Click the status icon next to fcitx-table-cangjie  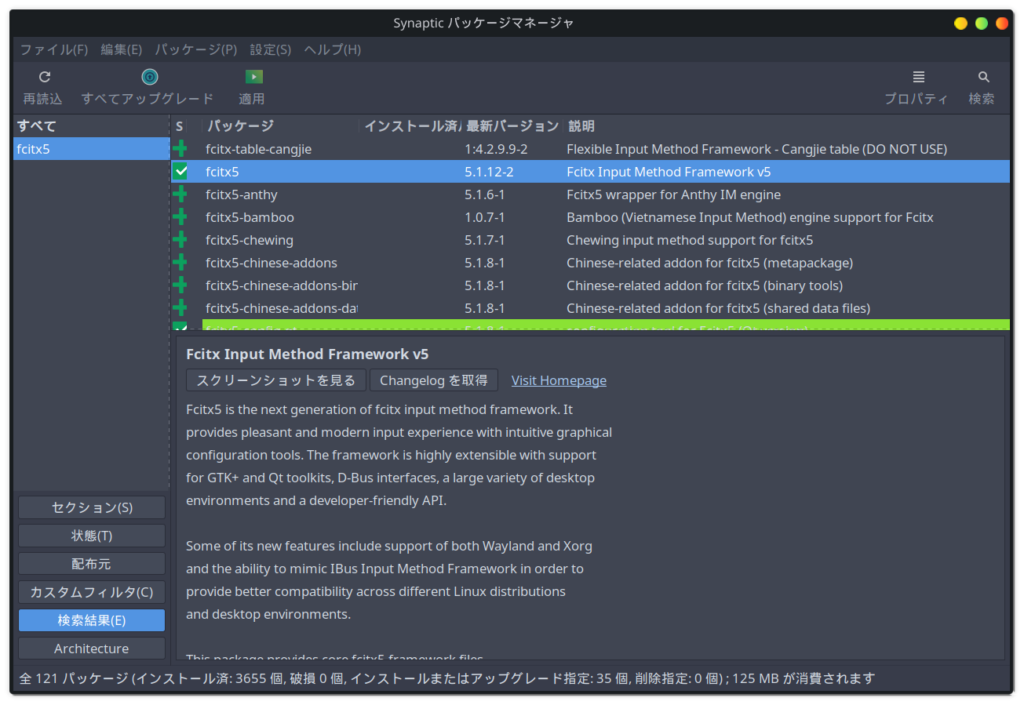pos(181,148)
